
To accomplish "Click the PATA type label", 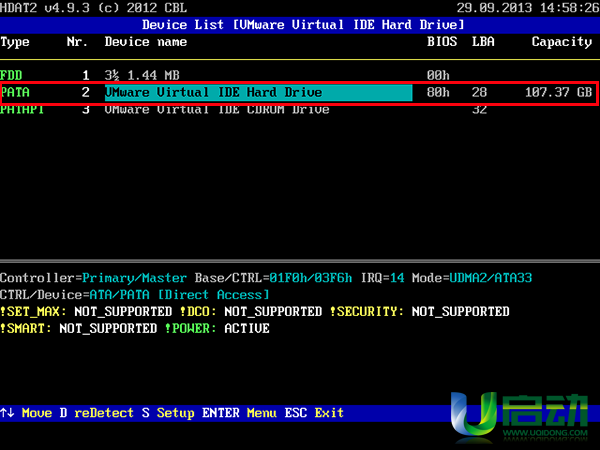I will coord(15,93).
